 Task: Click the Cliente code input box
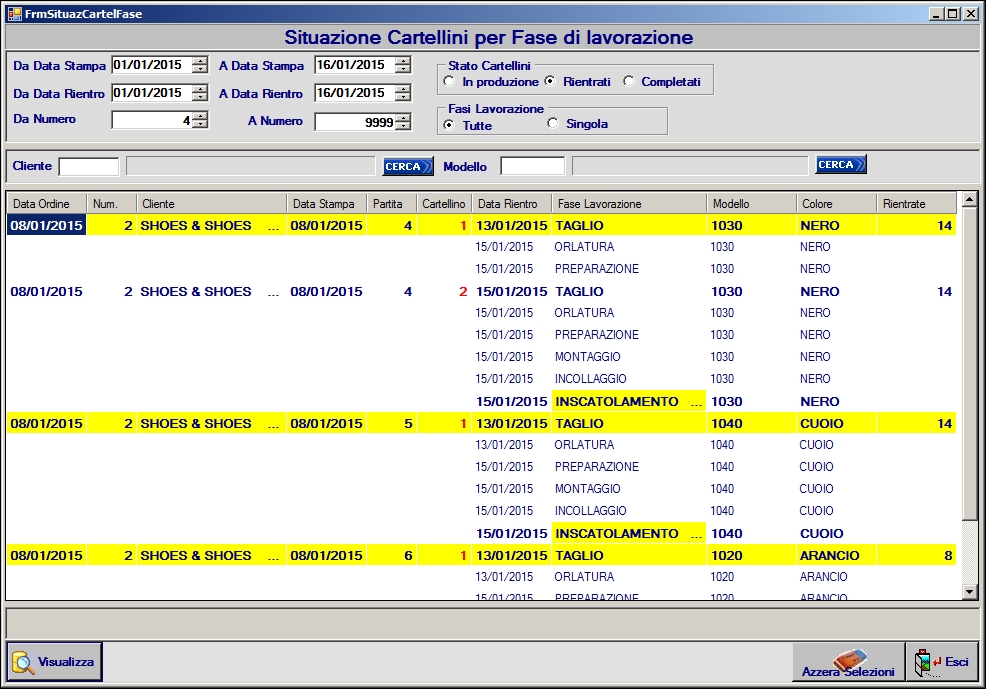click(x=89, y=167)
